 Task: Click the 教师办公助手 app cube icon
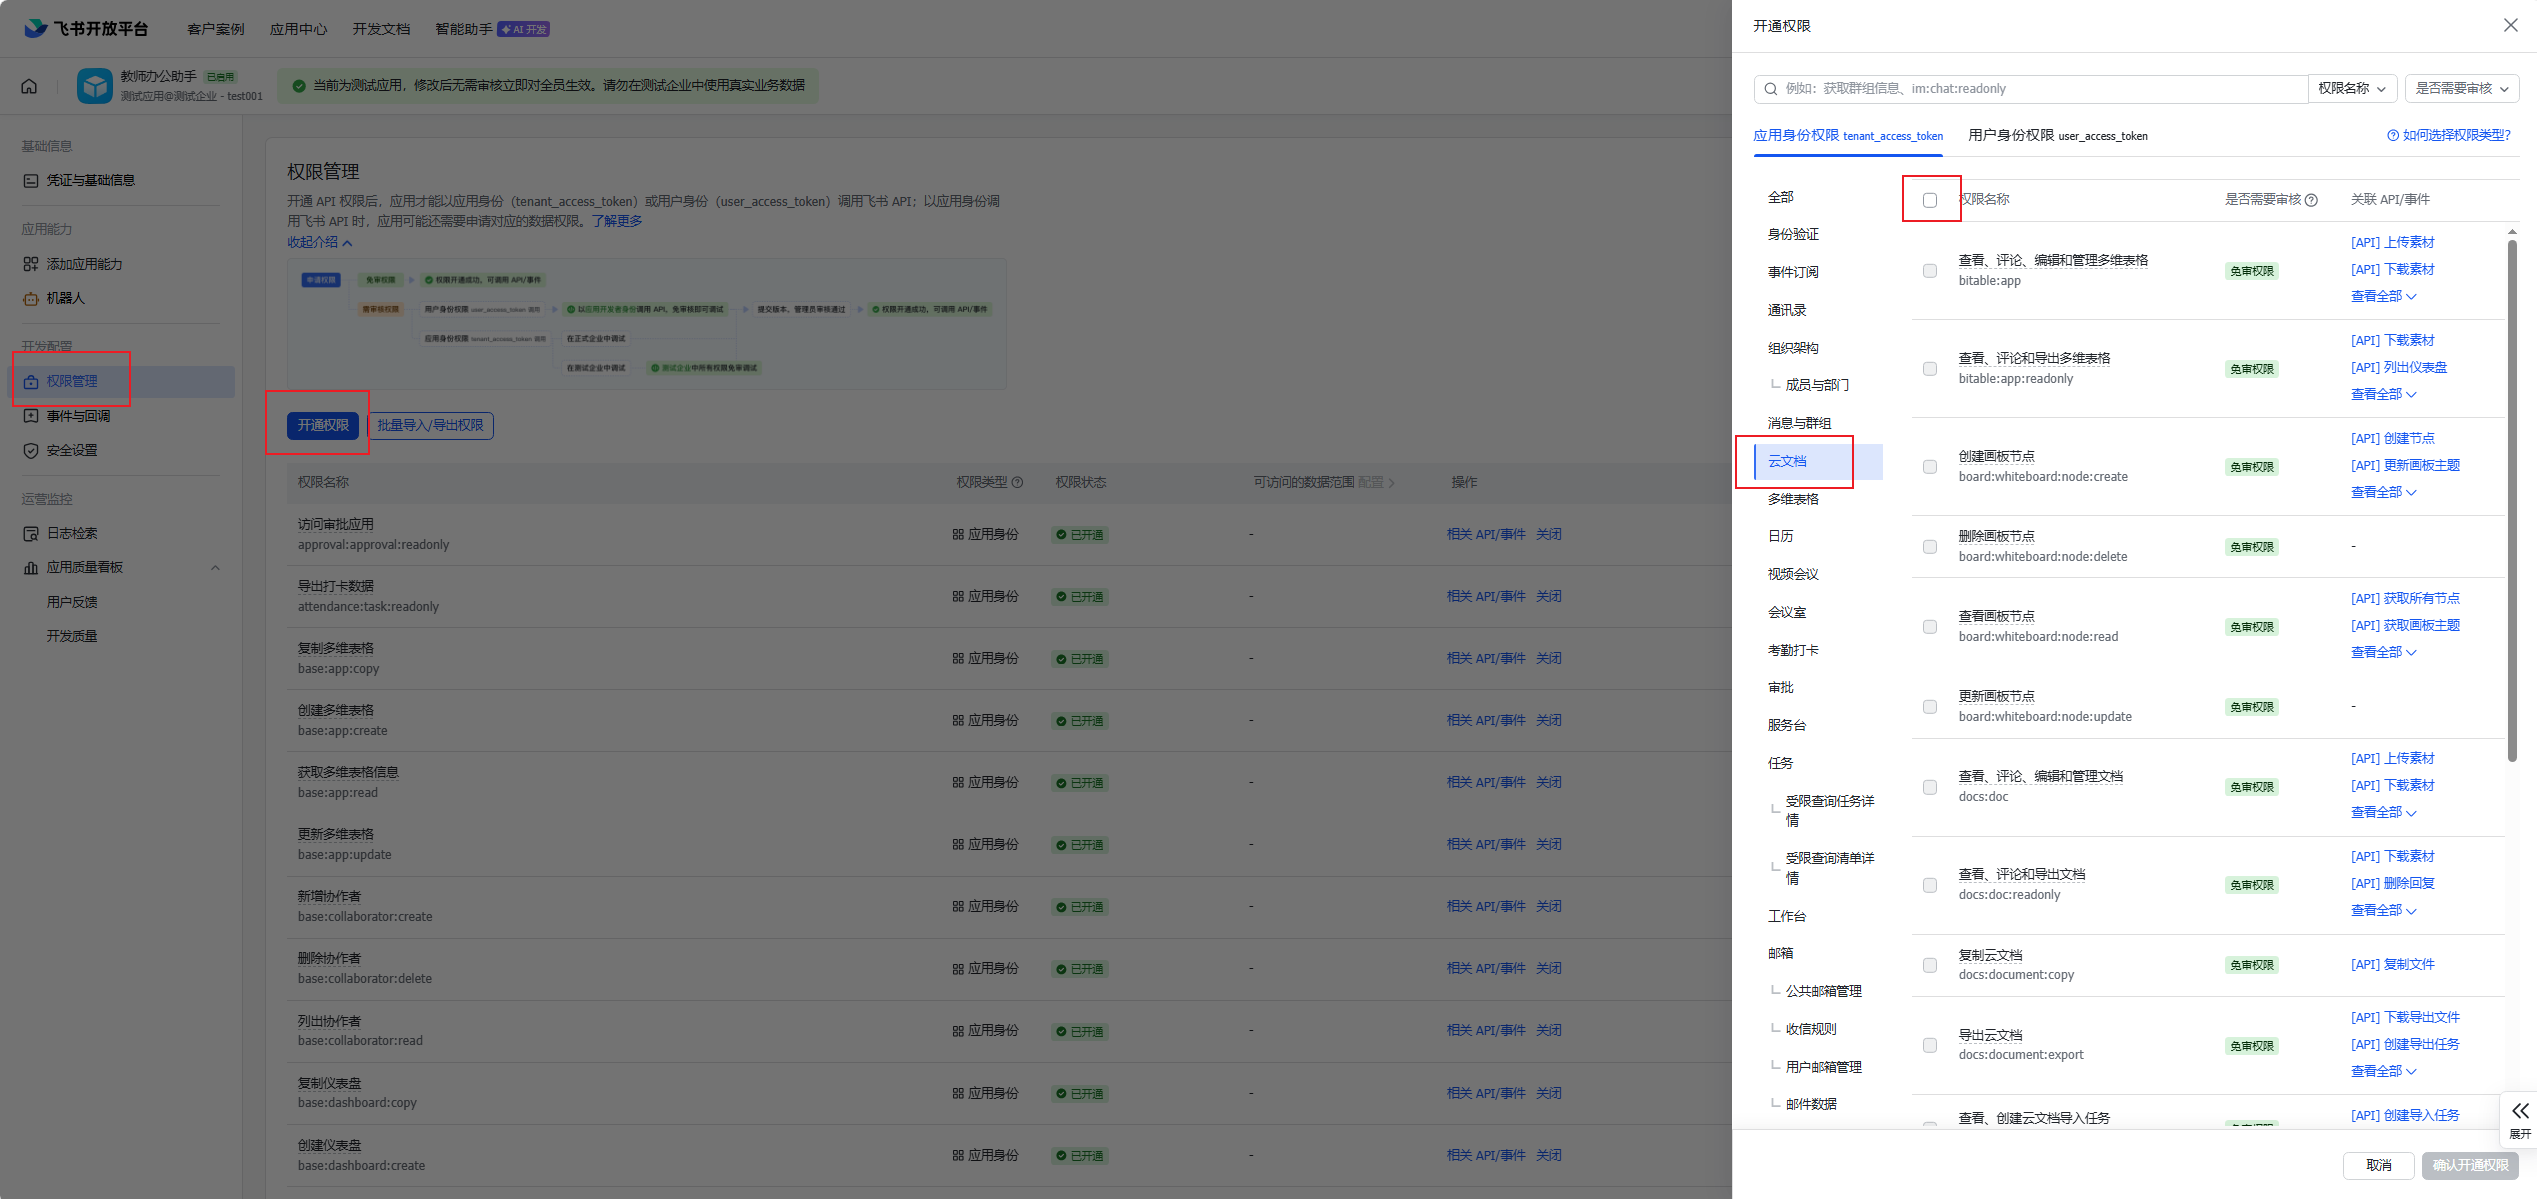95,86
